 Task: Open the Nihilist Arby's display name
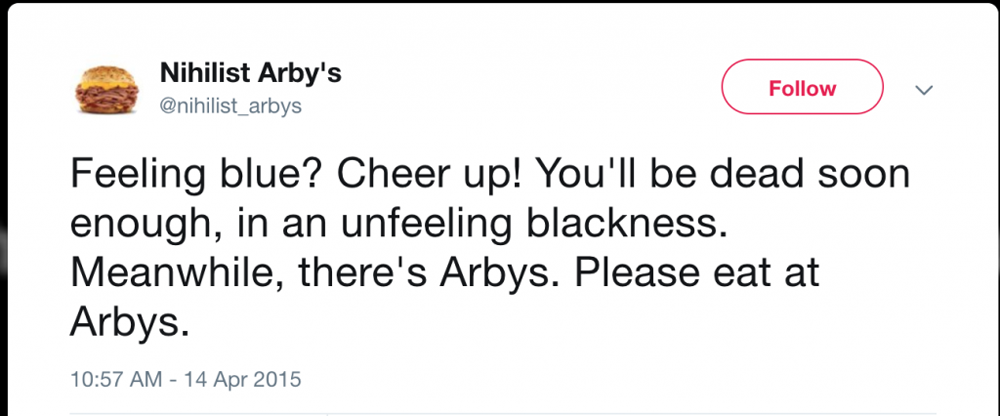(251, 74)
